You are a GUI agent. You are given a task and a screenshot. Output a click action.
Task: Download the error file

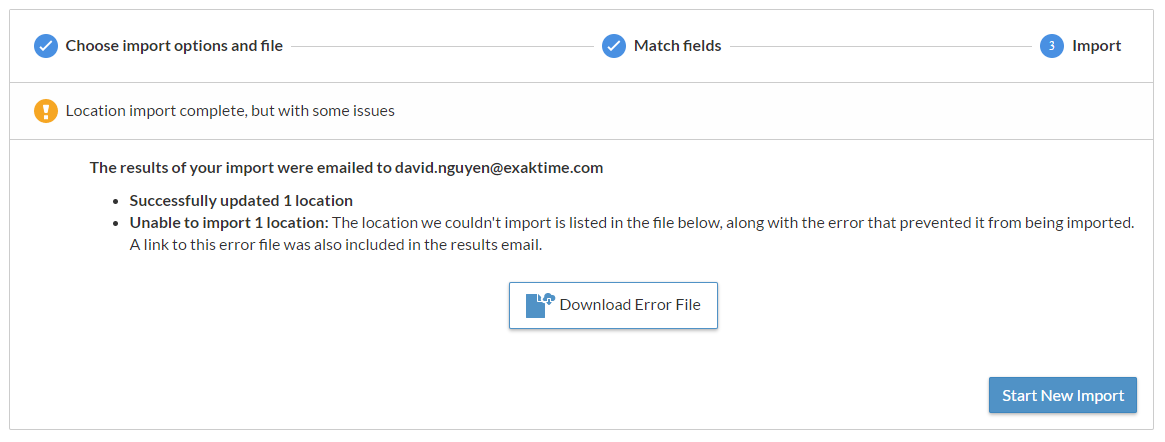613,305
